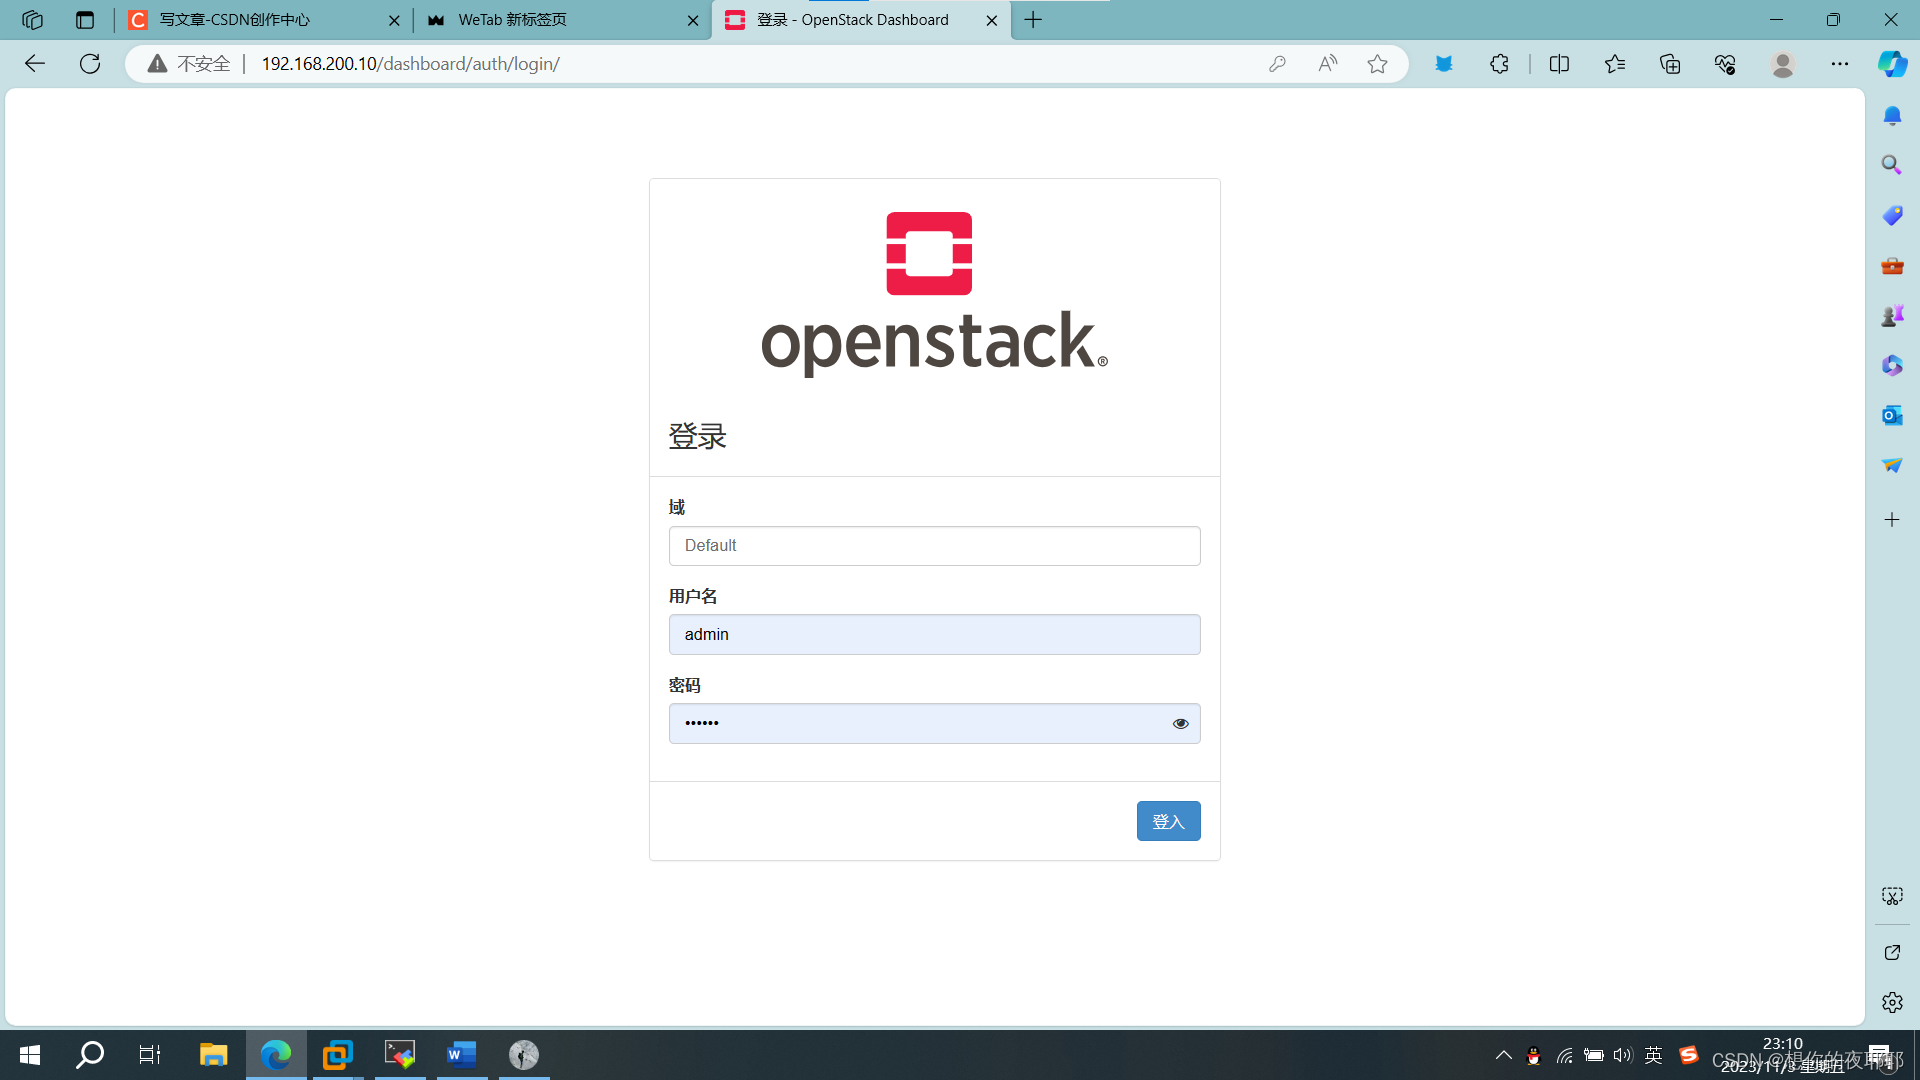Screen dimensions: 1920x1080
Task: Click the 登入 sign-in button
Action: (1168, 821)
